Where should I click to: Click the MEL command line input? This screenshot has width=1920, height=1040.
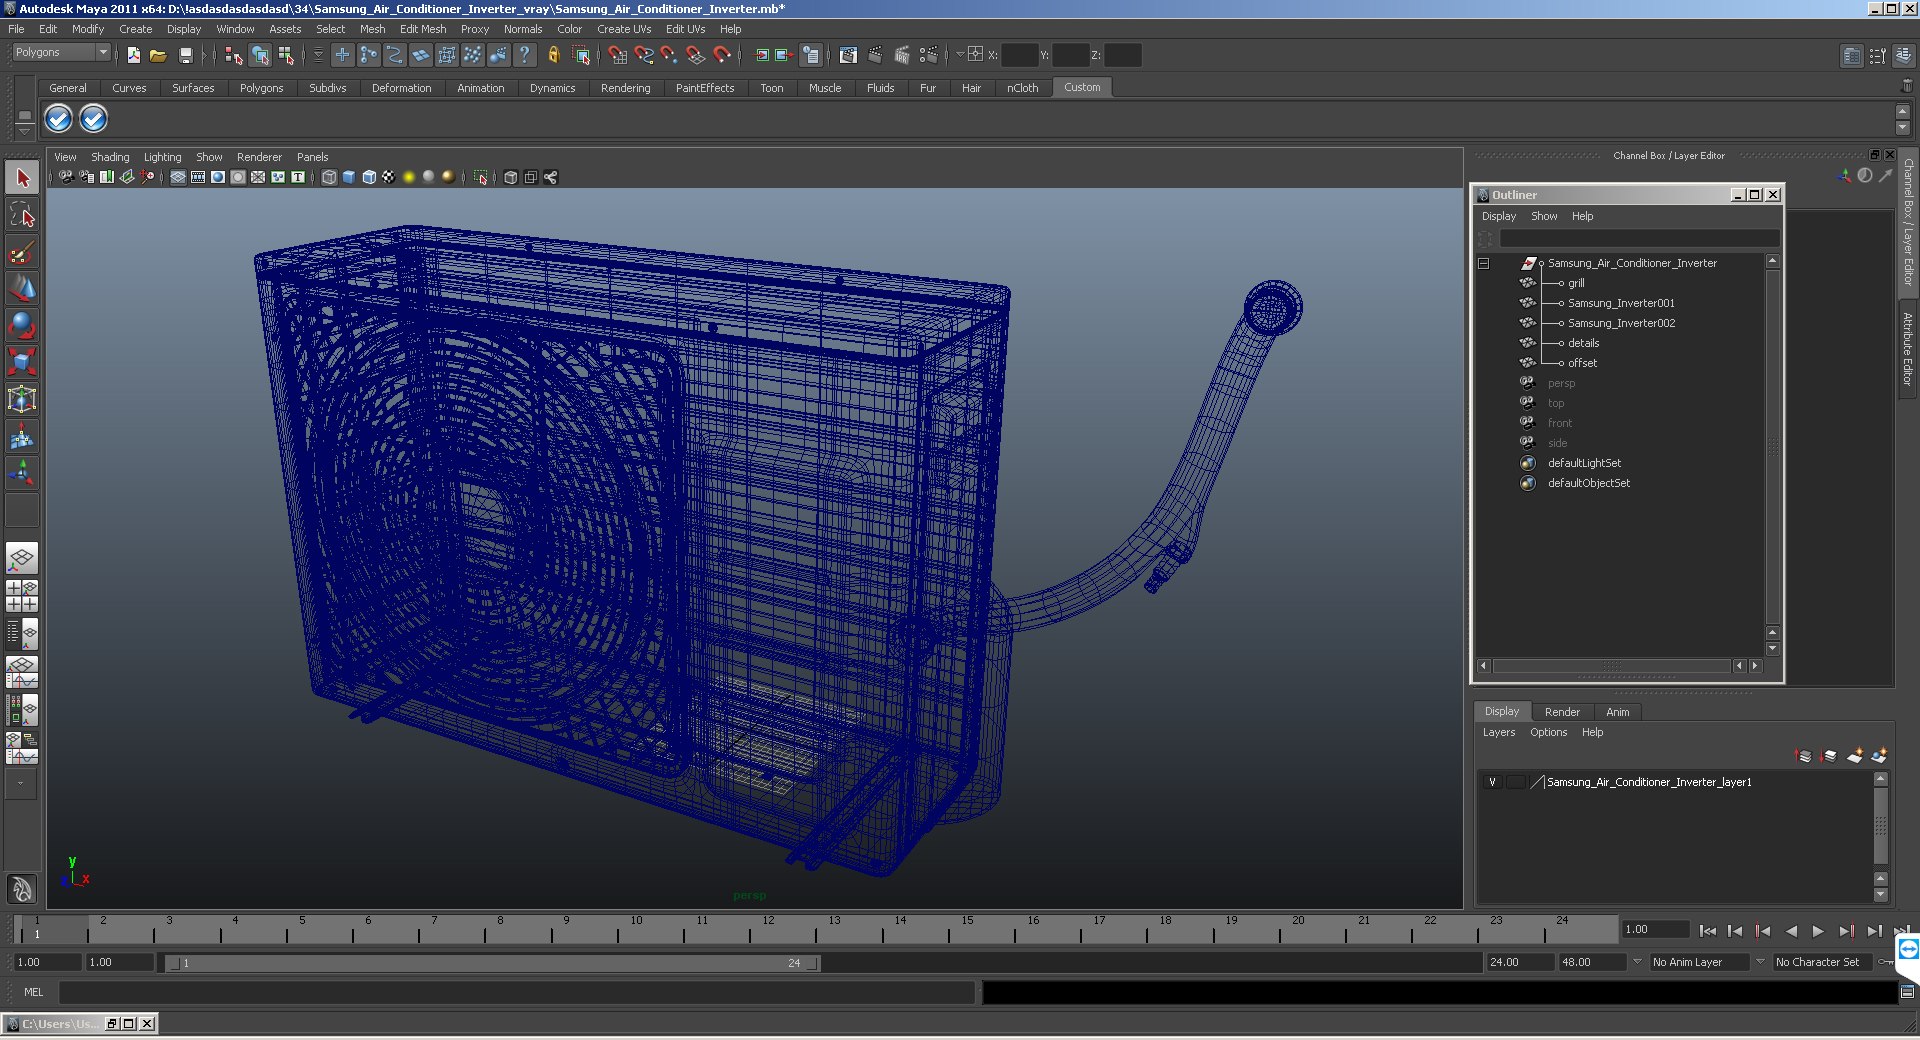[x=516, y=992]
